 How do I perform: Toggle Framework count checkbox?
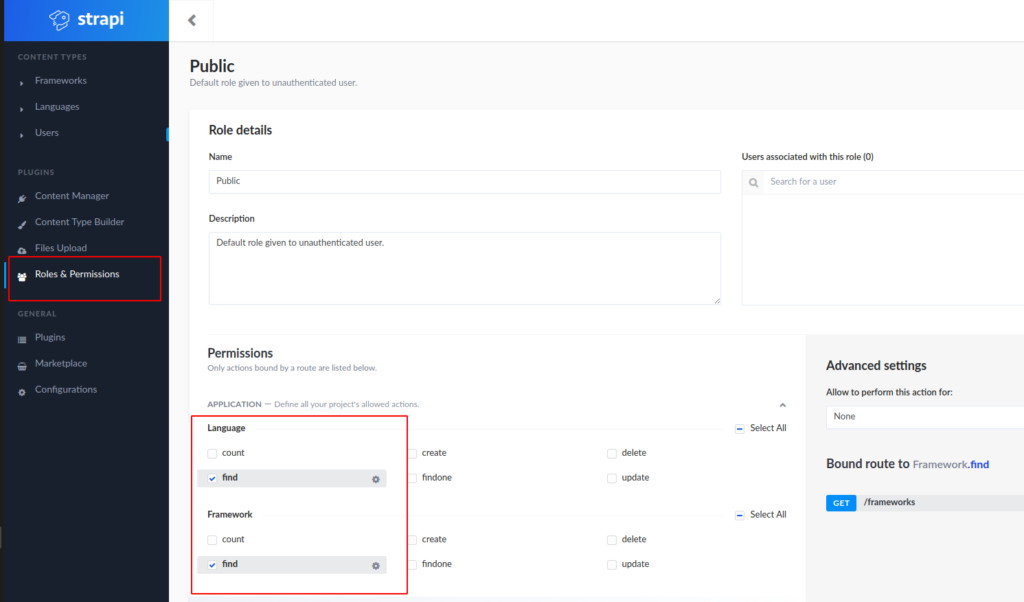click(x=212, y=540)
